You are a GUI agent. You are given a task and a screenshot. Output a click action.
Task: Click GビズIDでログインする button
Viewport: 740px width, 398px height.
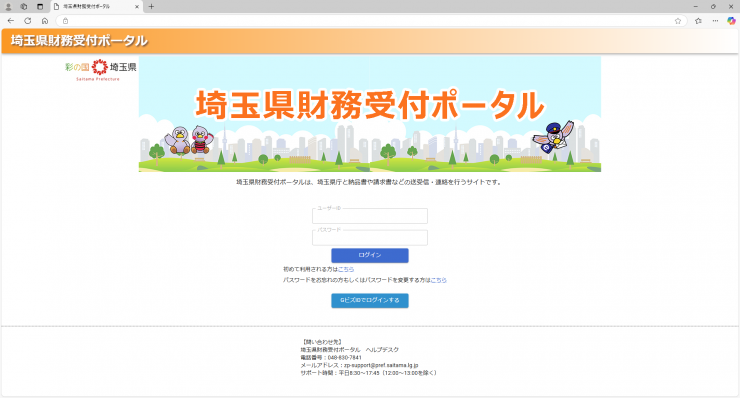[x=370, y=300]
